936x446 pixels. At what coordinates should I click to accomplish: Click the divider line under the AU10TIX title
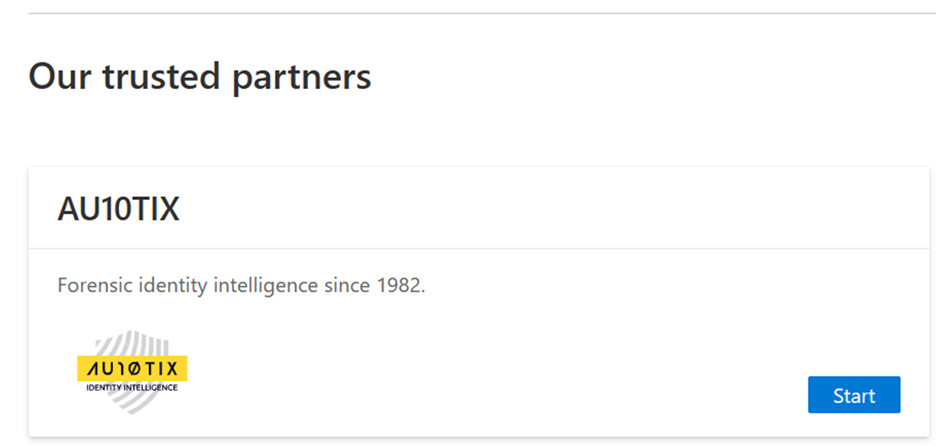480,248
